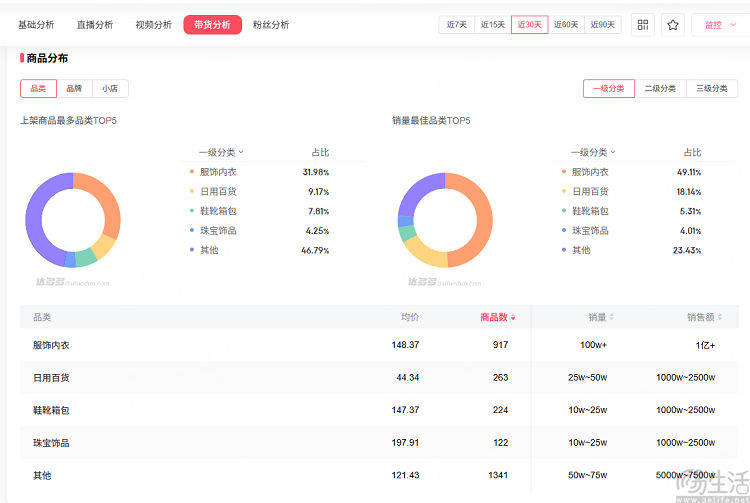Click orange 服饰内衣 legend dot on left

[191, 172]
